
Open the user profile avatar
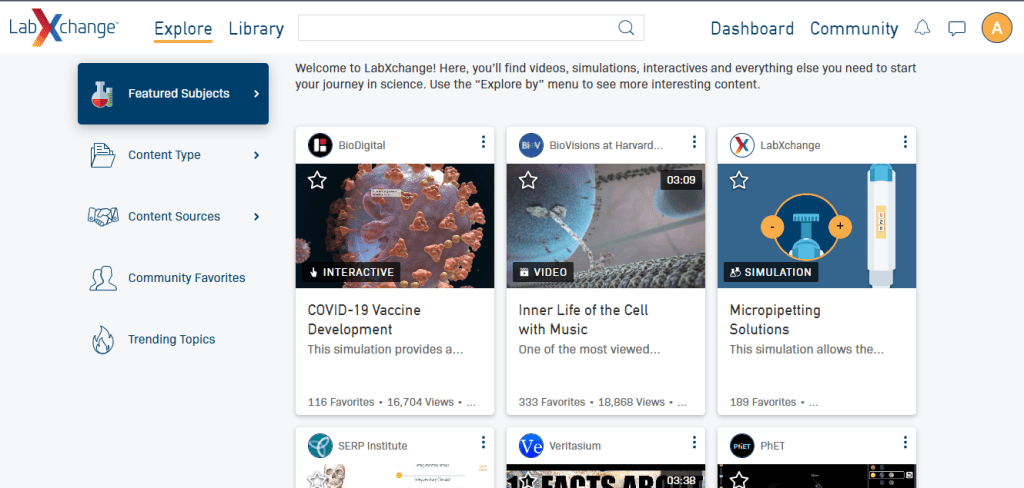[x=996, y=28]
